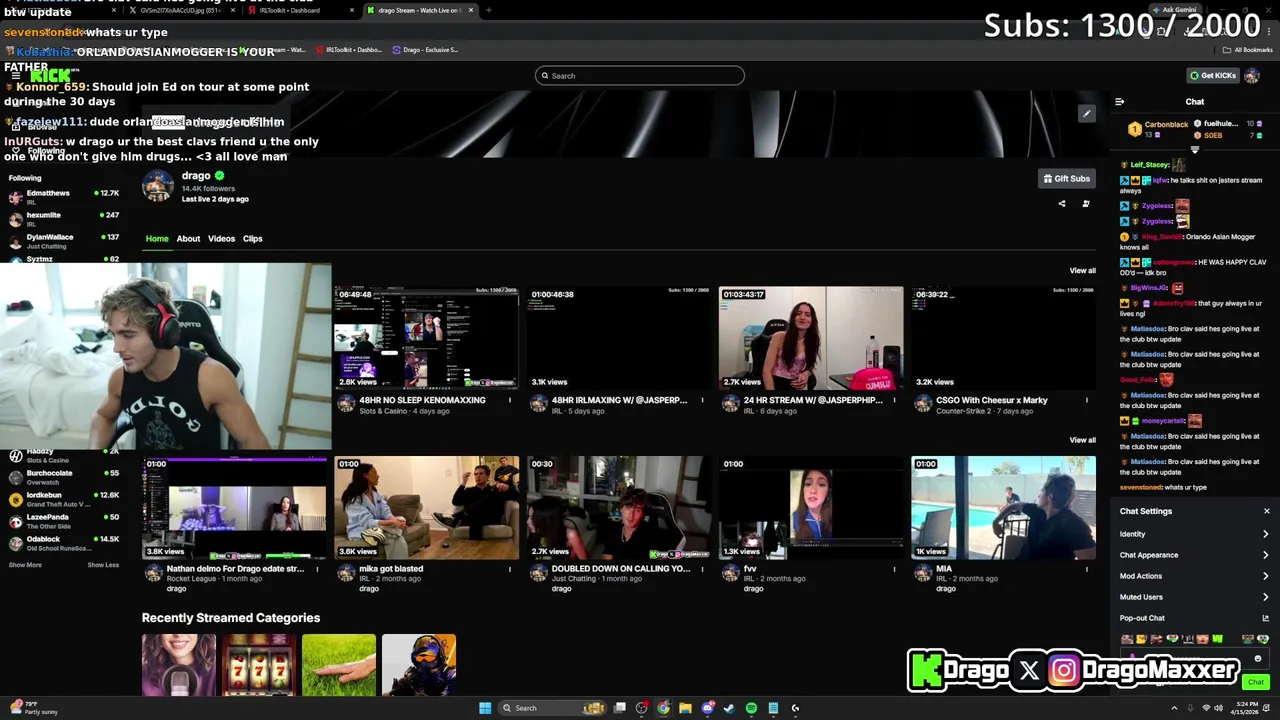Open the Get KICKs button
Image resolution: width=1280 pixels, height=720 pixels.
[x=1212, y=76]
